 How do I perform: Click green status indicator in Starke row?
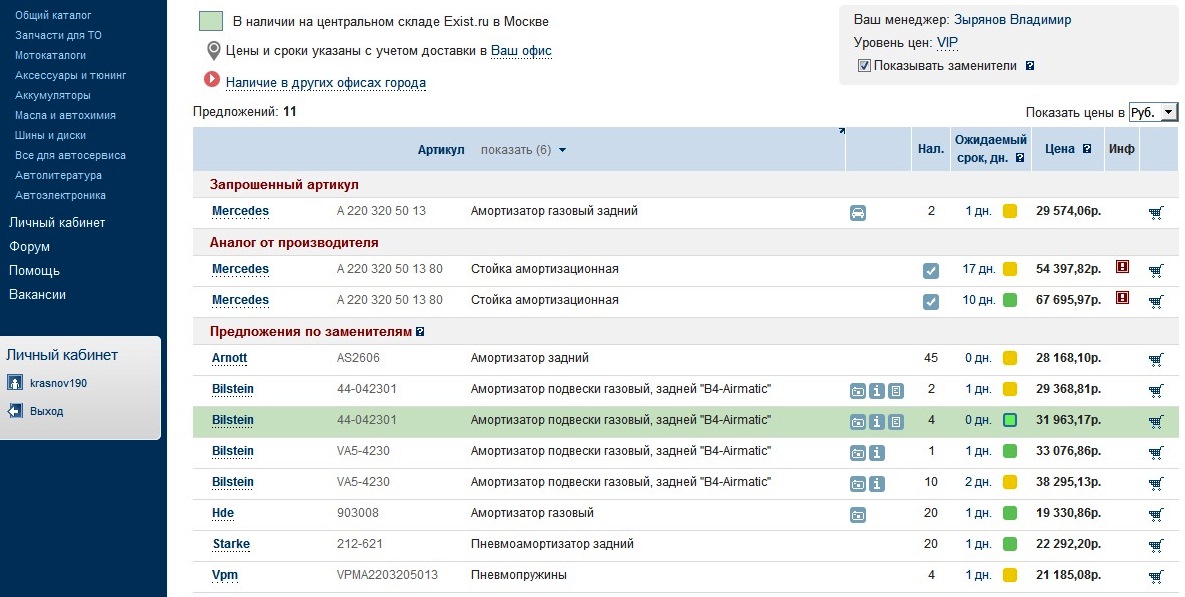click(1010, 544)
